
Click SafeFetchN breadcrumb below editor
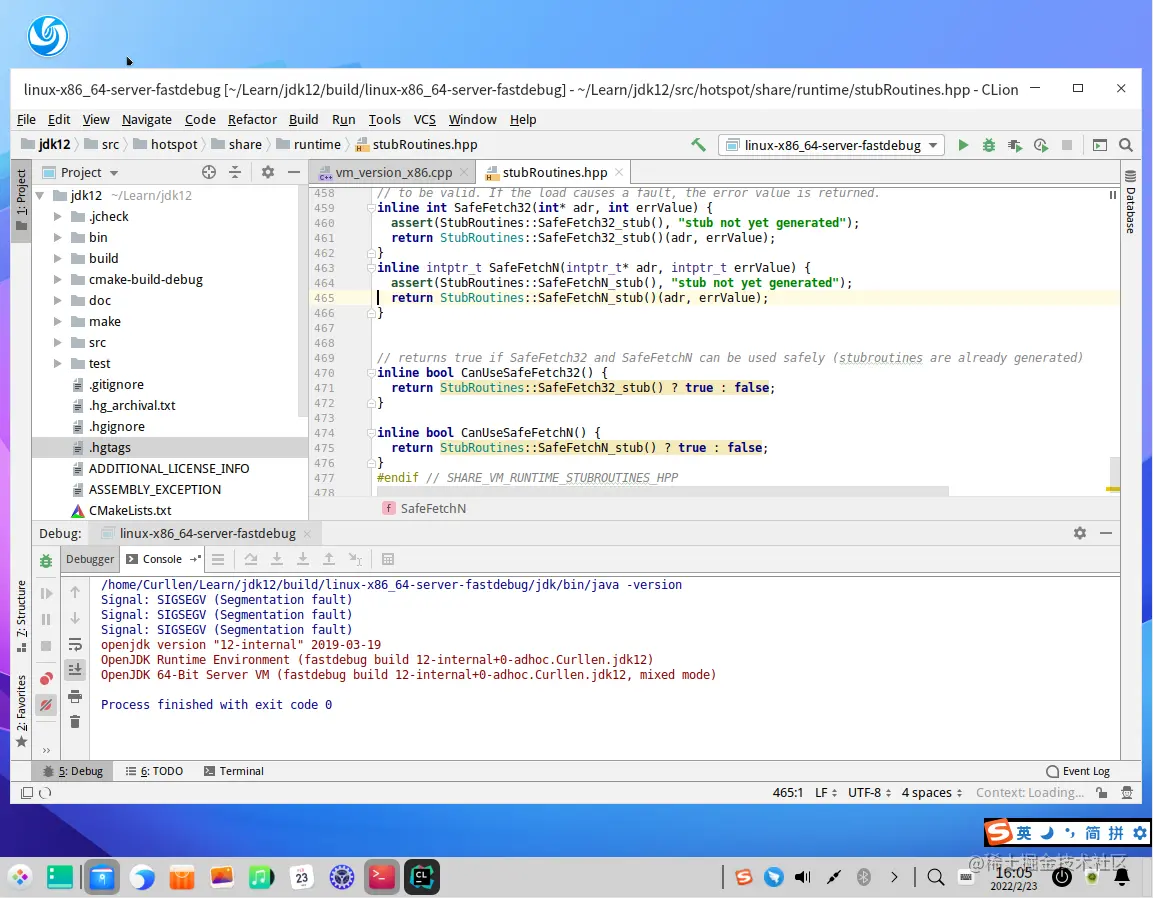tap(425, 508)
